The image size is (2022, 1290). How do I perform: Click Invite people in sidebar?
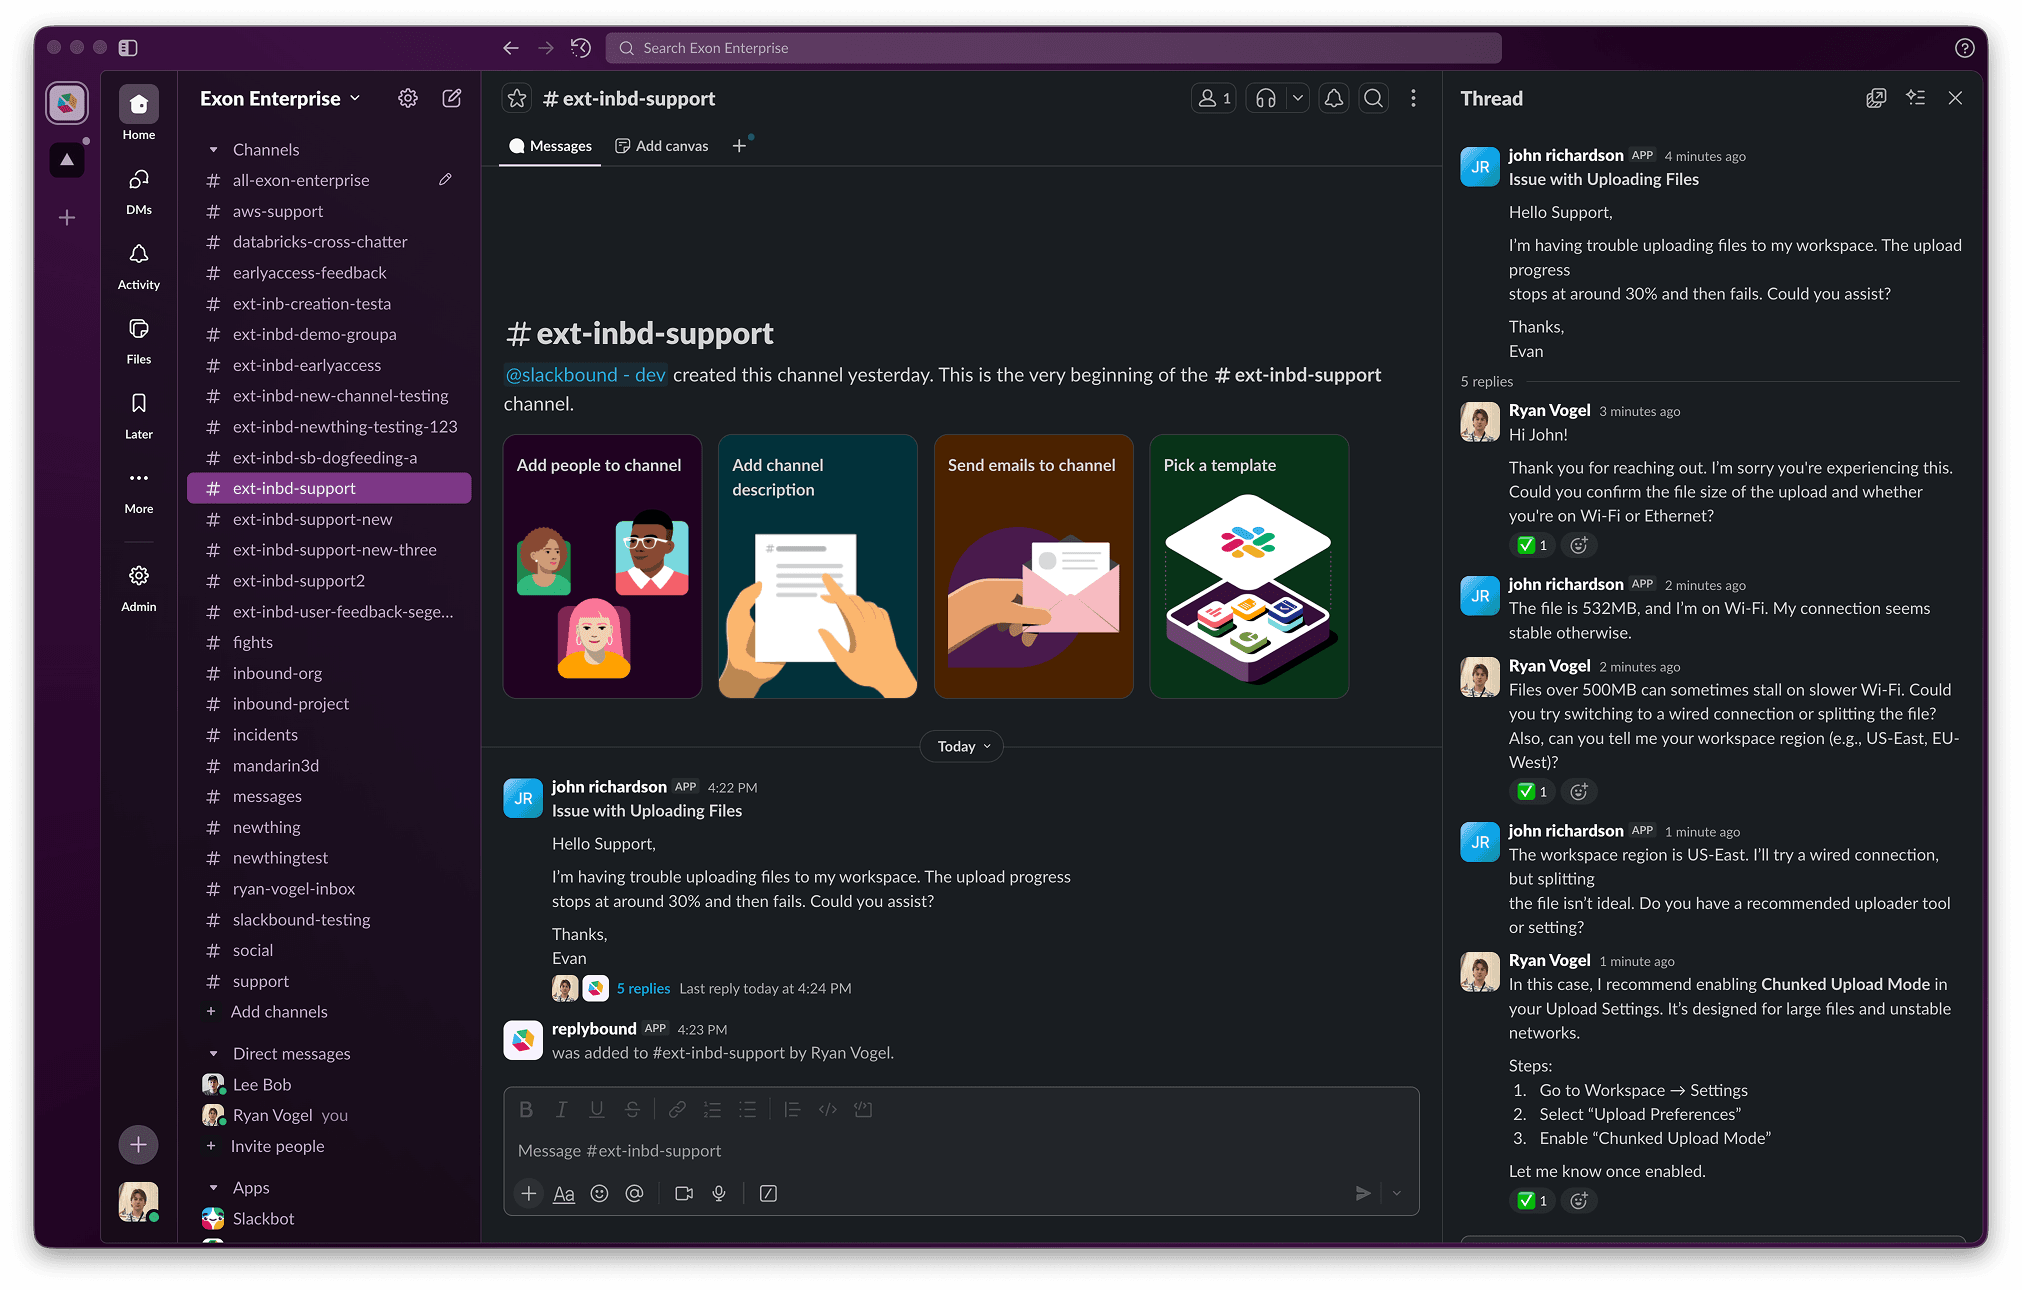(277, 1146)
